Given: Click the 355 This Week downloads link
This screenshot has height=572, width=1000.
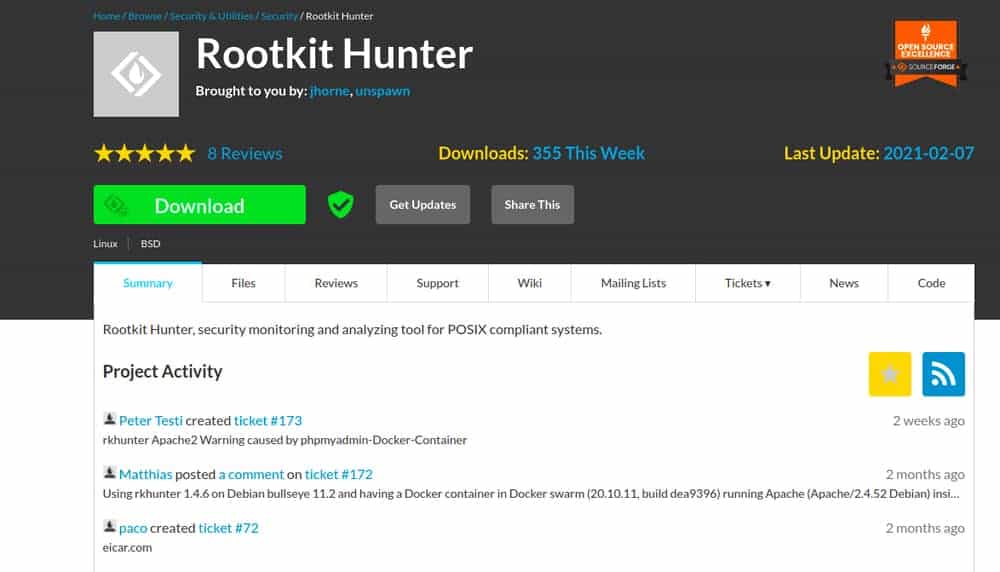Looking at the screenshot, I should pos(589,154).
